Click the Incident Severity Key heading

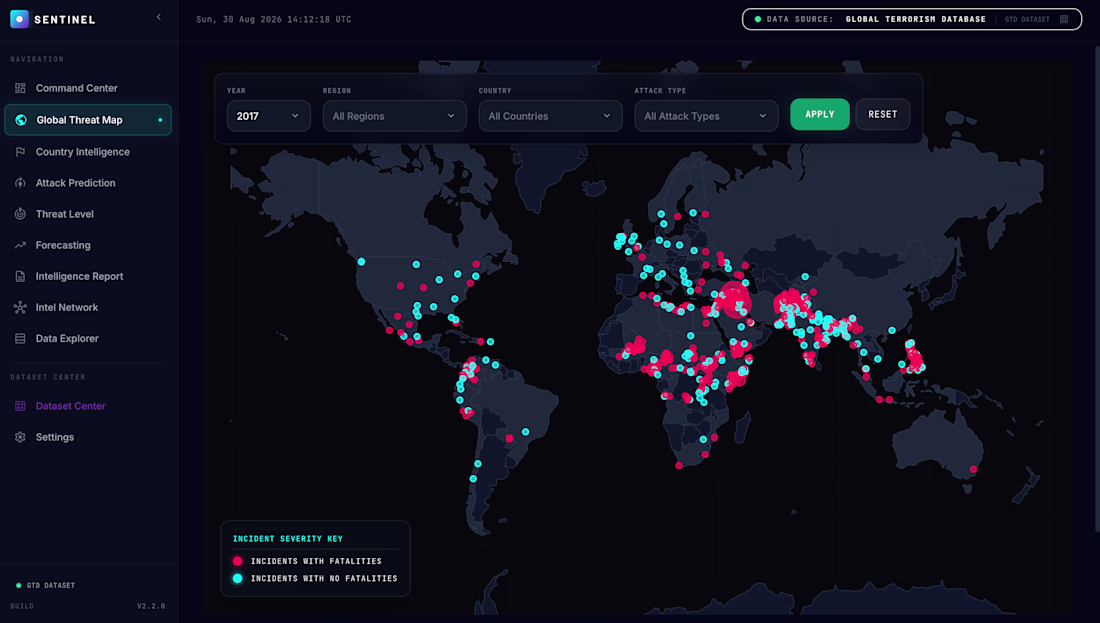(x=288, y=539)
